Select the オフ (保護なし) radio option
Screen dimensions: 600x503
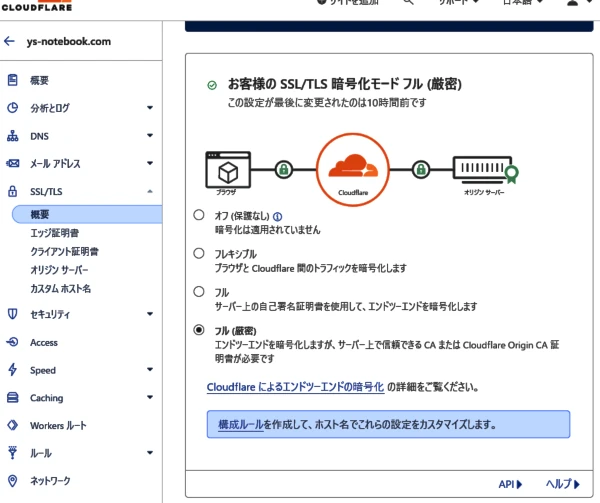tap(197, 216)
